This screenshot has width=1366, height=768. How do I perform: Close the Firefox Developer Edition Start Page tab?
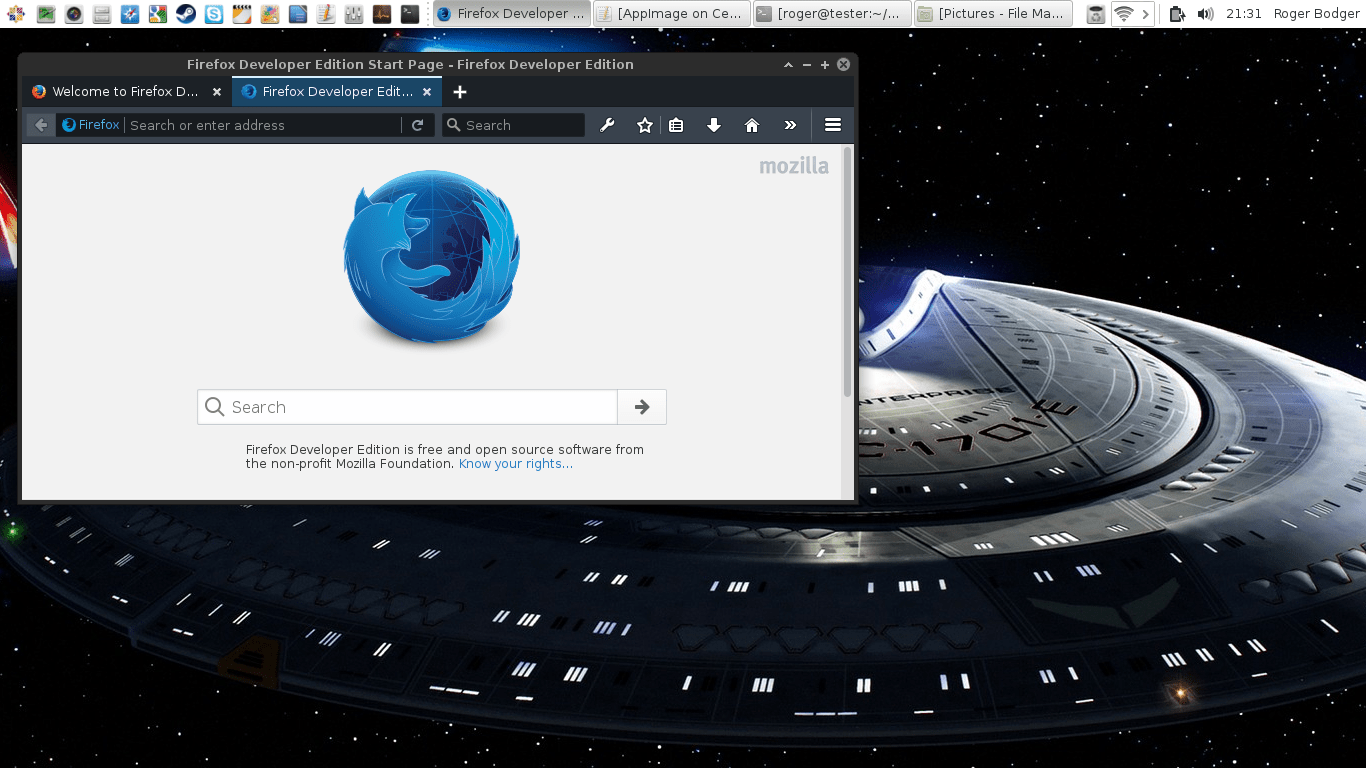point(427,92)
